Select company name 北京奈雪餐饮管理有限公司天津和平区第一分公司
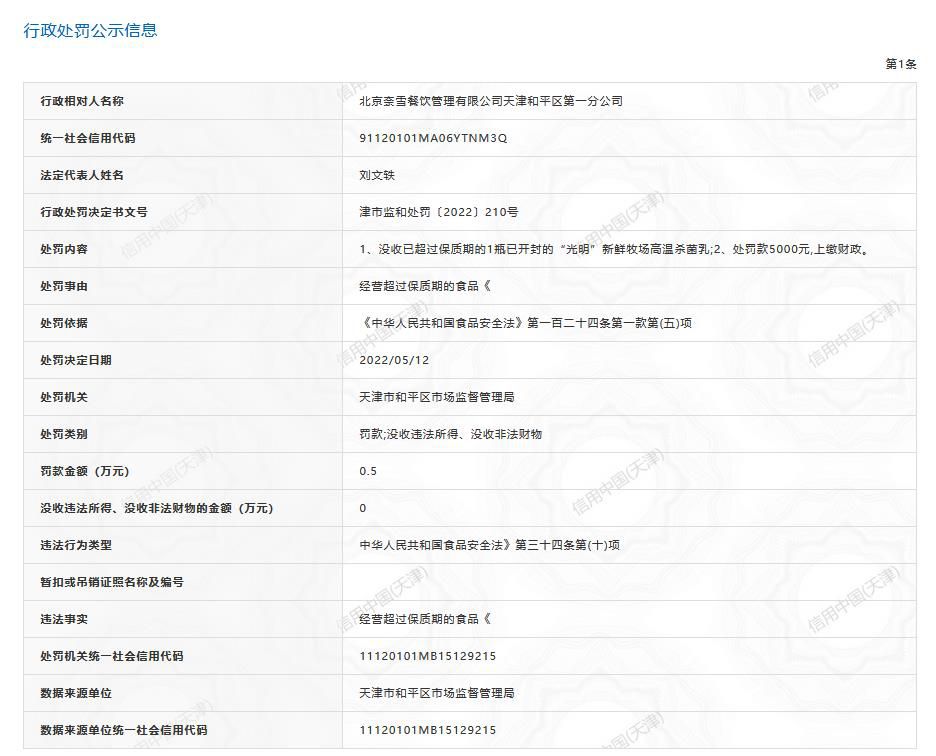 point(491,101)
